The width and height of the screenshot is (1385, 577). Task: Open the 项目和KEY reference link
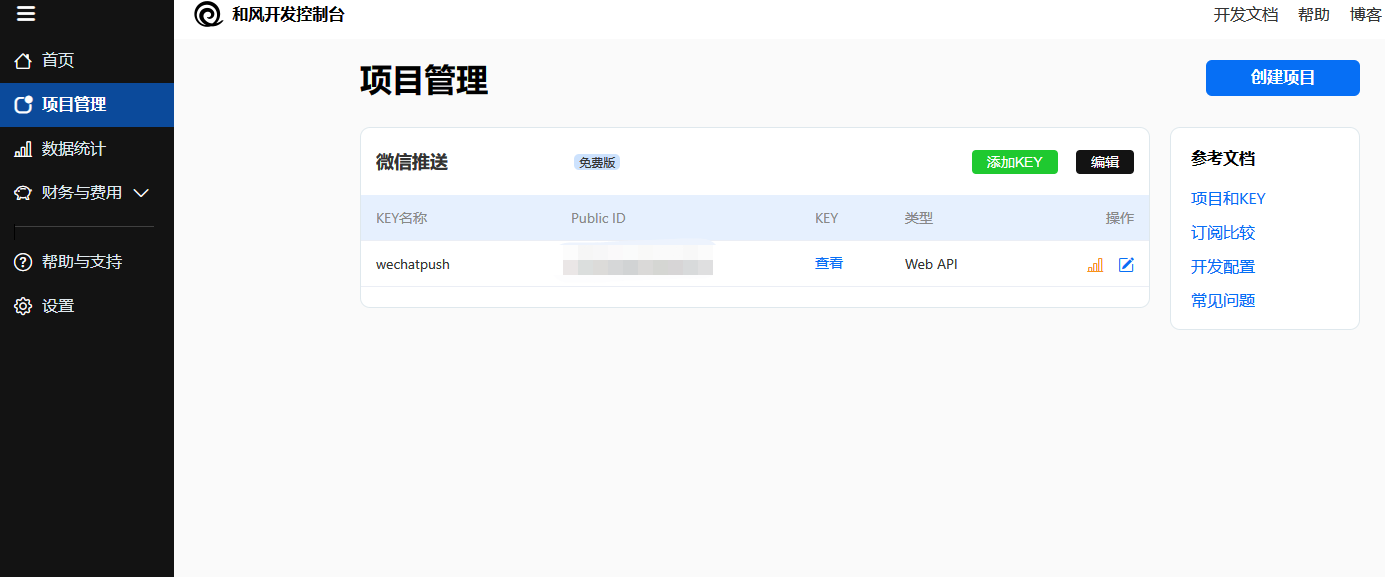point(1228,199)
